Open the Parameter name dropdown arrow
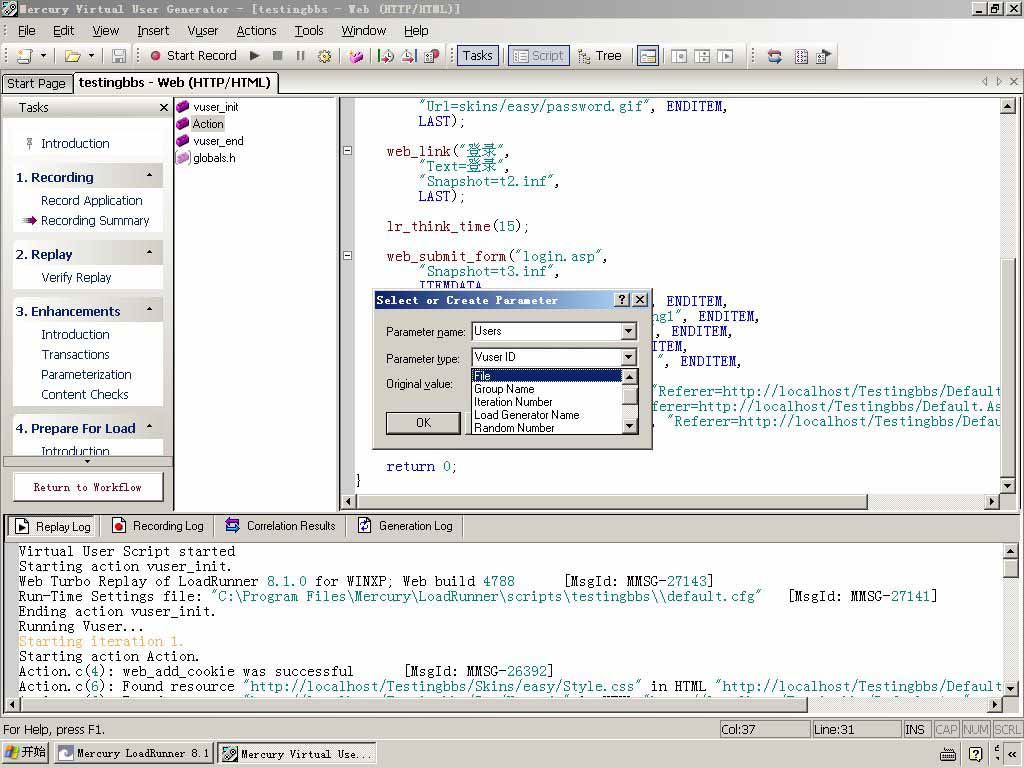This screenshot has height=768, width=1024. click(628, 332)
